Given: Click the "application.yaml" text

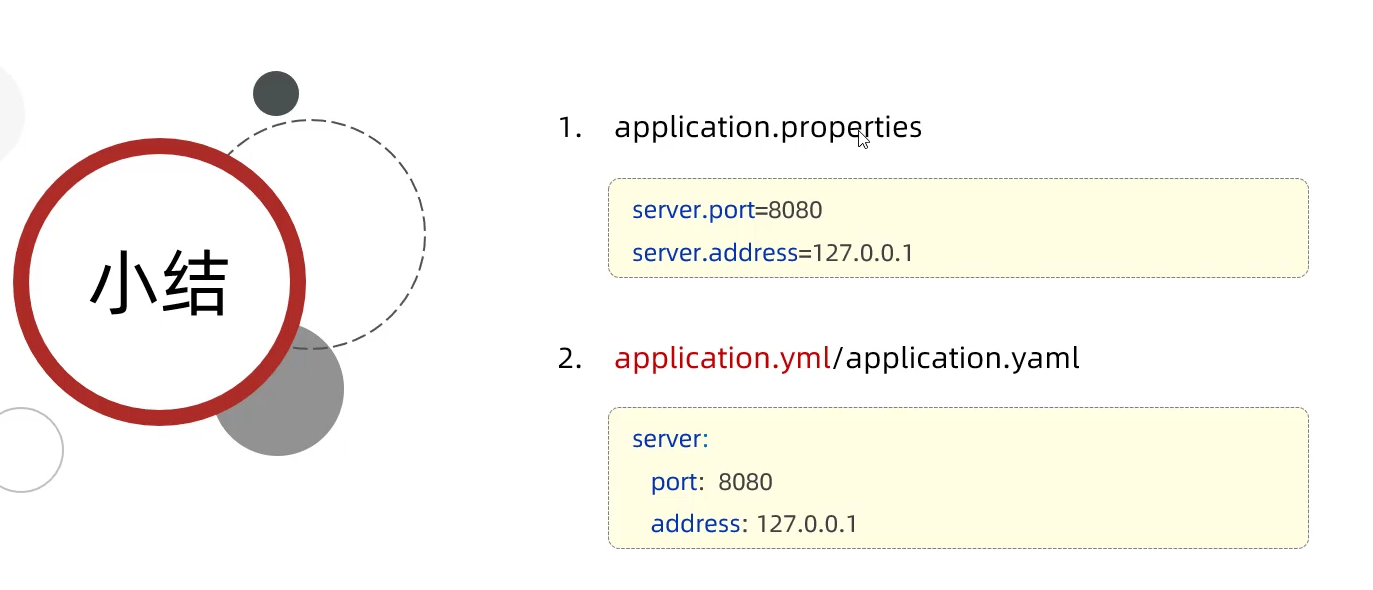Looking at the screenshot, I should pyautogui.click(x=962, y=358).
